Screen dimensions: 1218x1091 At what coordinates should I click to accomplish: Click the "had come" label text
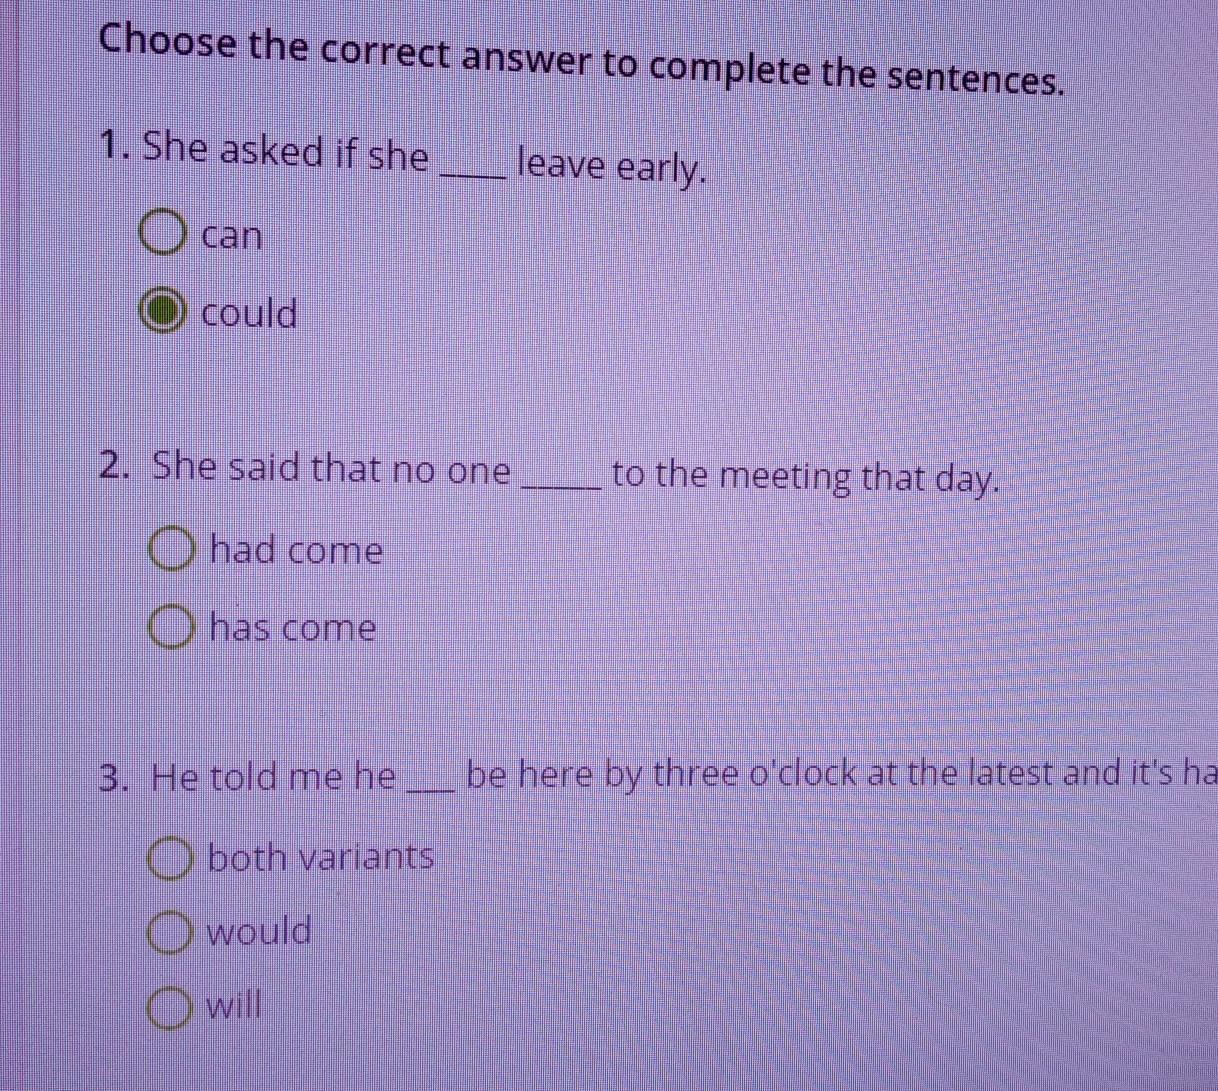(x=297, y=551)
